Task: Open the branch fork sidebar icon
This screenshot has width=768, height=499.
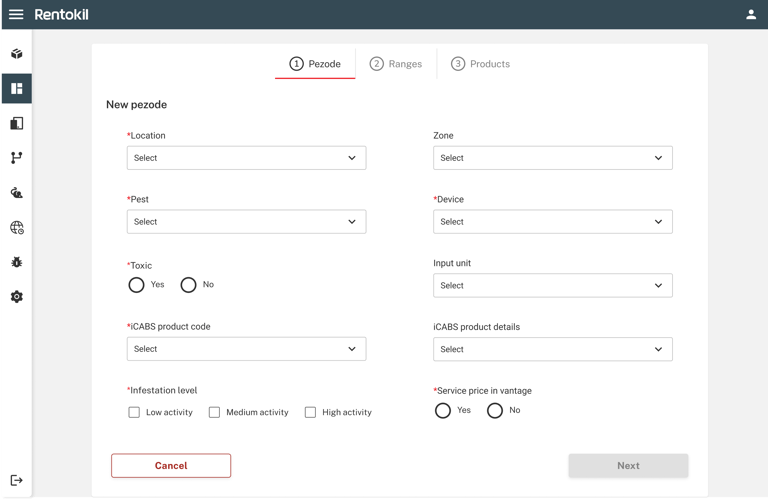Action: pyautogui.click(x=17, y=158)
